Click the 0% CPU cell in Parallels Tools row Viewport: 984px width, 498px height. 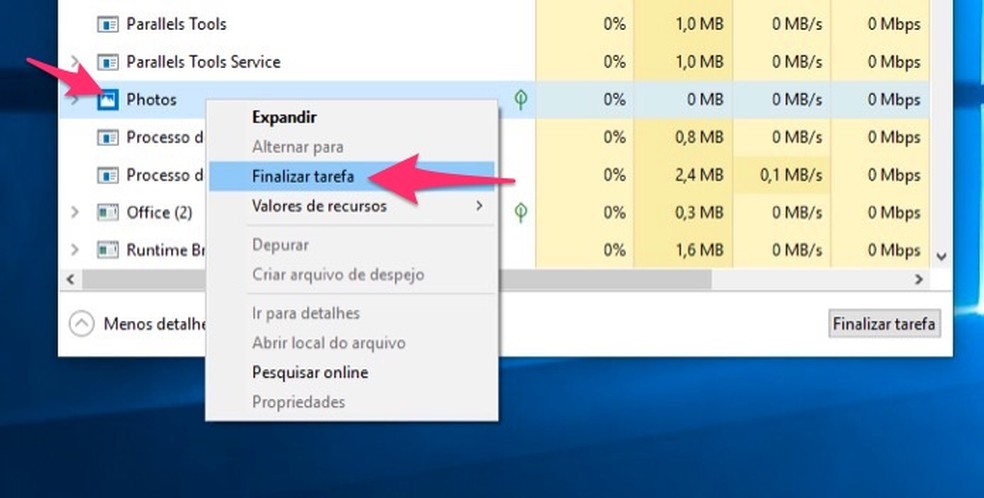[x=584, y=24]
